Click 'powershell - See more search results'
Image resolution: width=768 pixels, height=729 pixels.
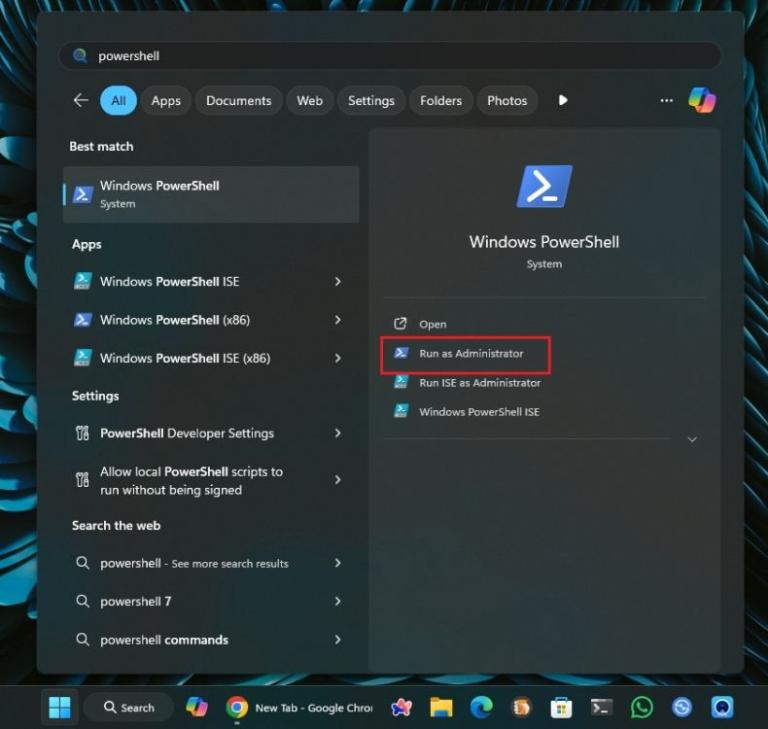pos(194,563)
